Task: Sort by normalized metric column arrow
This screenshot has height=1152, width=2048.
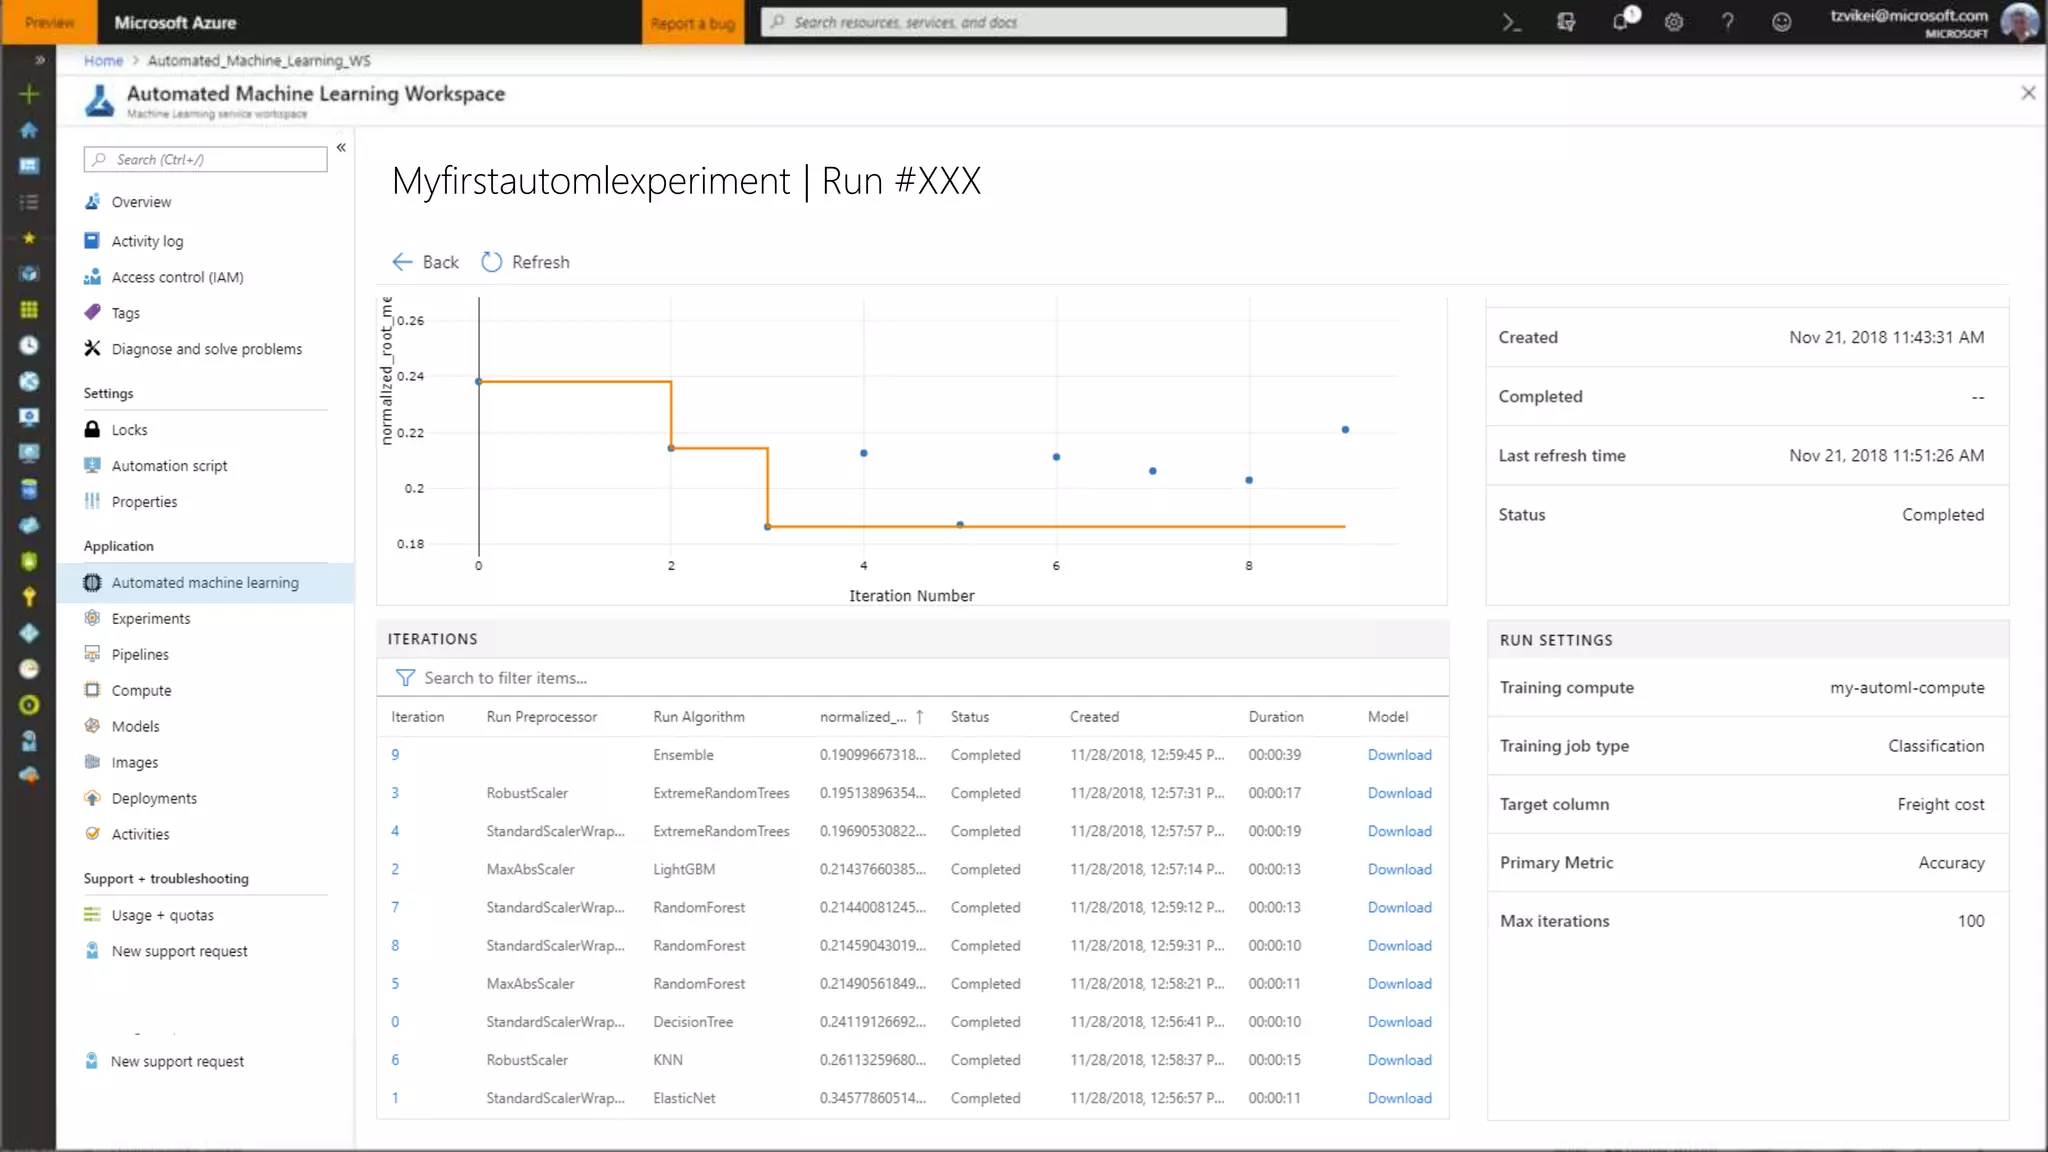Action: [x=919, y=717]
